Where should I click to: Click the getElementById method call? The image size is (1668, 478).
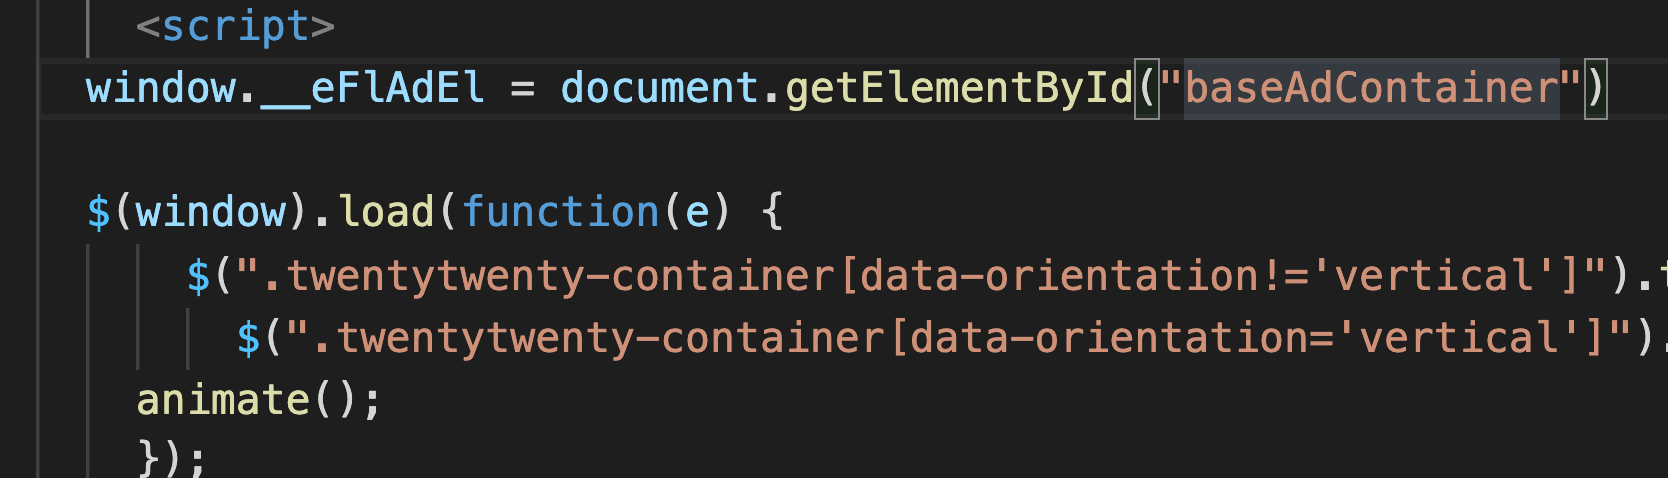click(x=959, y=88)
